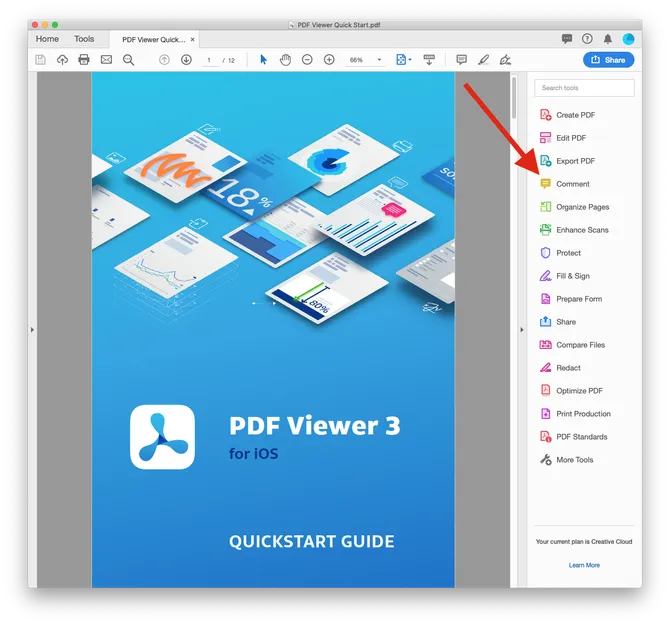Open the Compare Files tool
The width and height of the screenshot is (670, 625).
tap(572, 345)
